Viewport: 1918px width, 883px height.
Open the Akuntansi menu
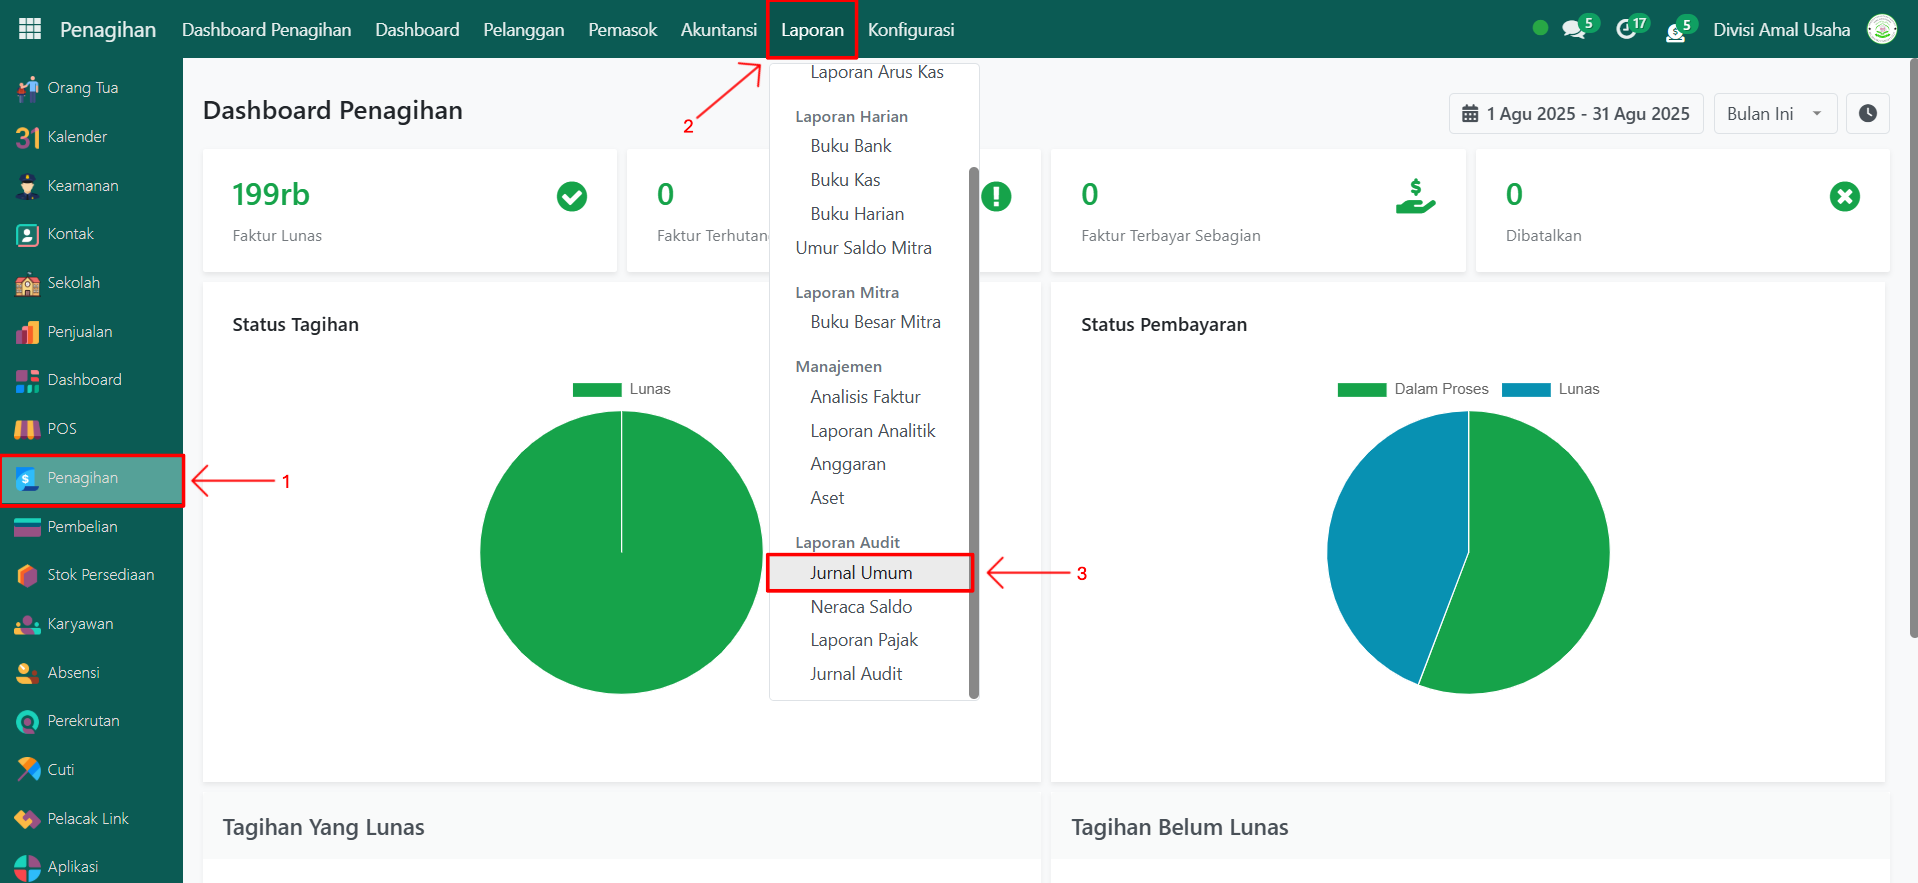[x=718, y=30]
